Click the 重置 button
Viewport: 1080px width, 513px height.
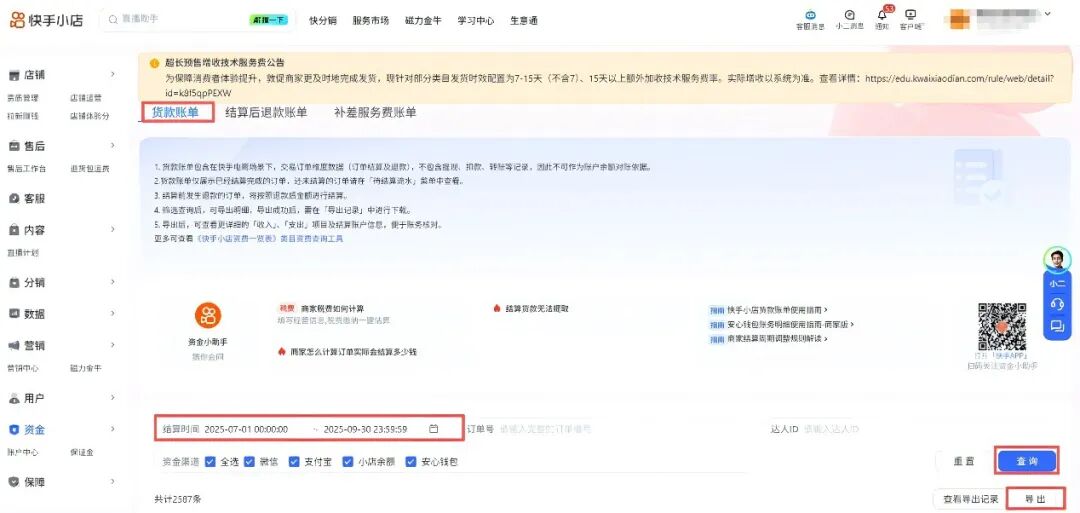[964, 461]
